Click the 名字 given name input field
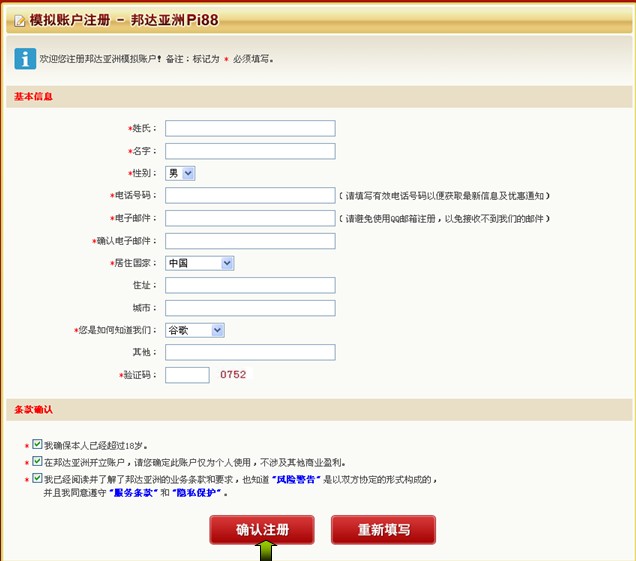Image resolution: width=636 pixels, height=561 pixels. pos(250,151)
